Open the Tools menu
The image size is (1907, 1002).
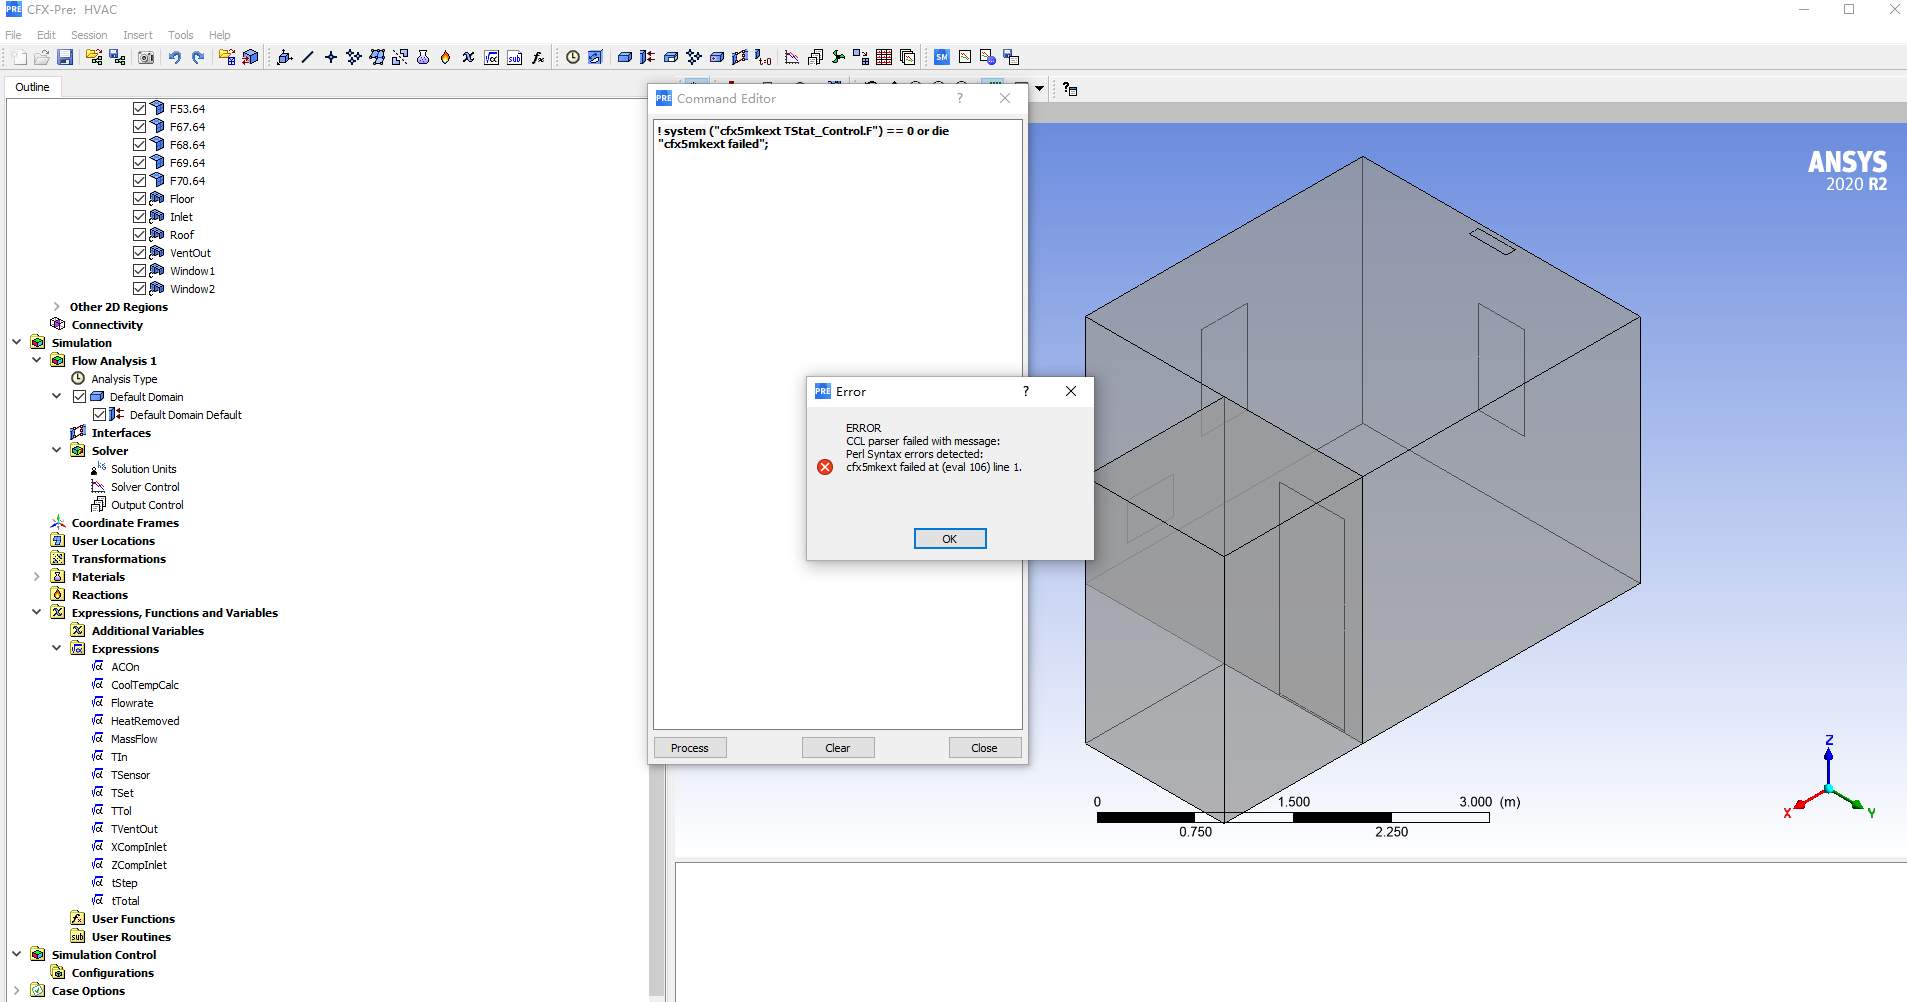tap(180, 35)
